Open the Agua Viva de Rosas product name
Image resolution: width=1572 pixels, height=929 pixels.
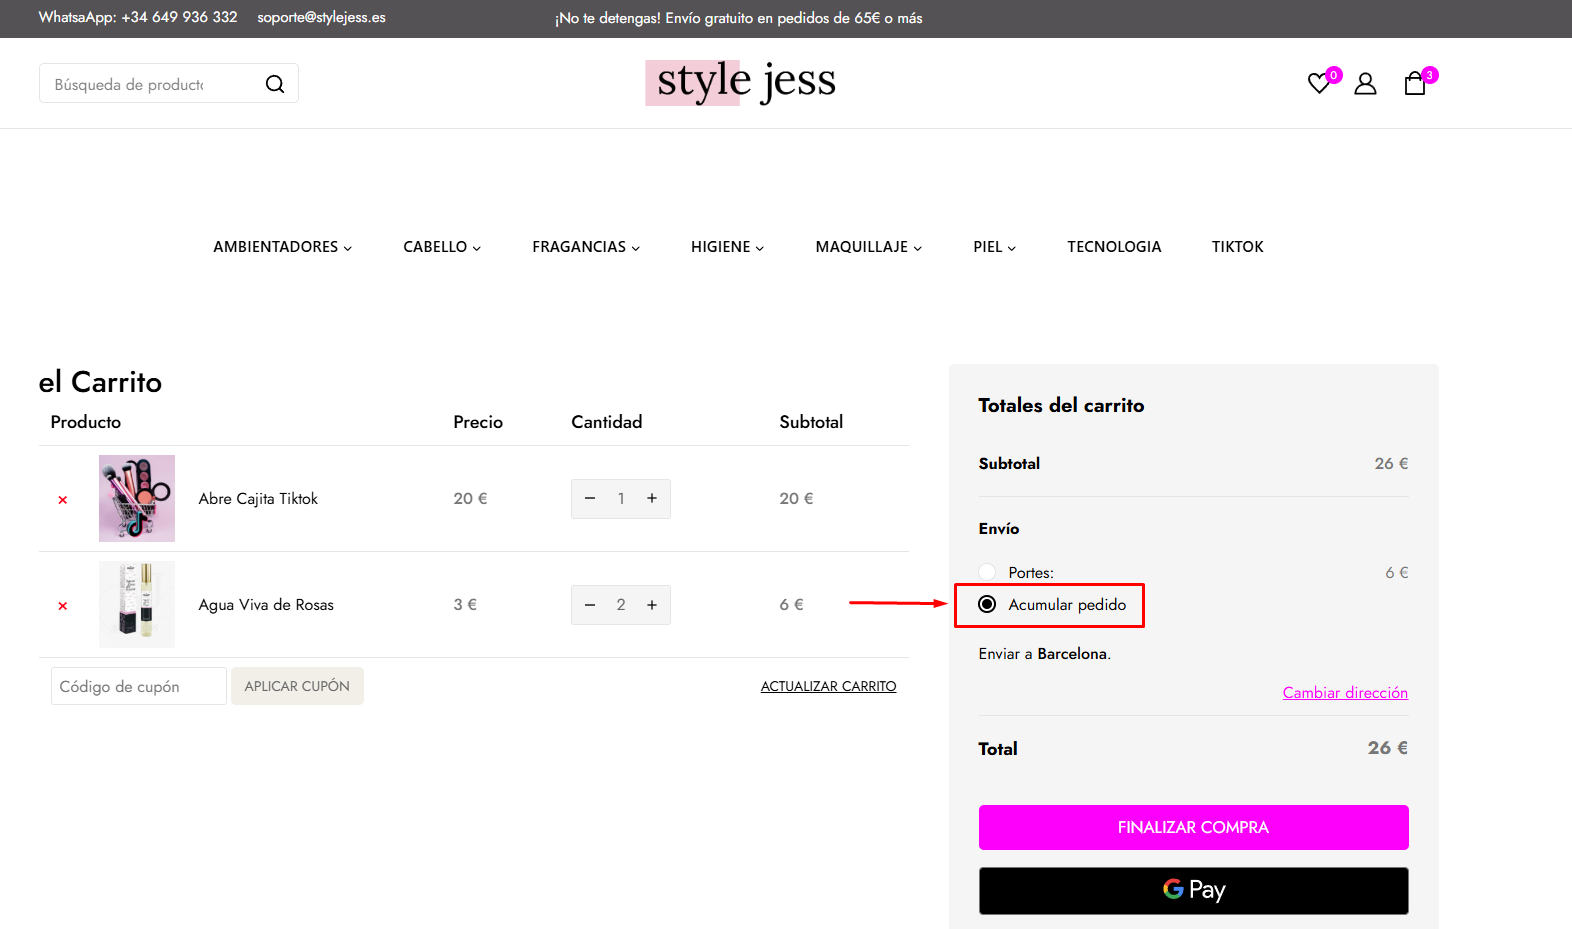point(266,604)
